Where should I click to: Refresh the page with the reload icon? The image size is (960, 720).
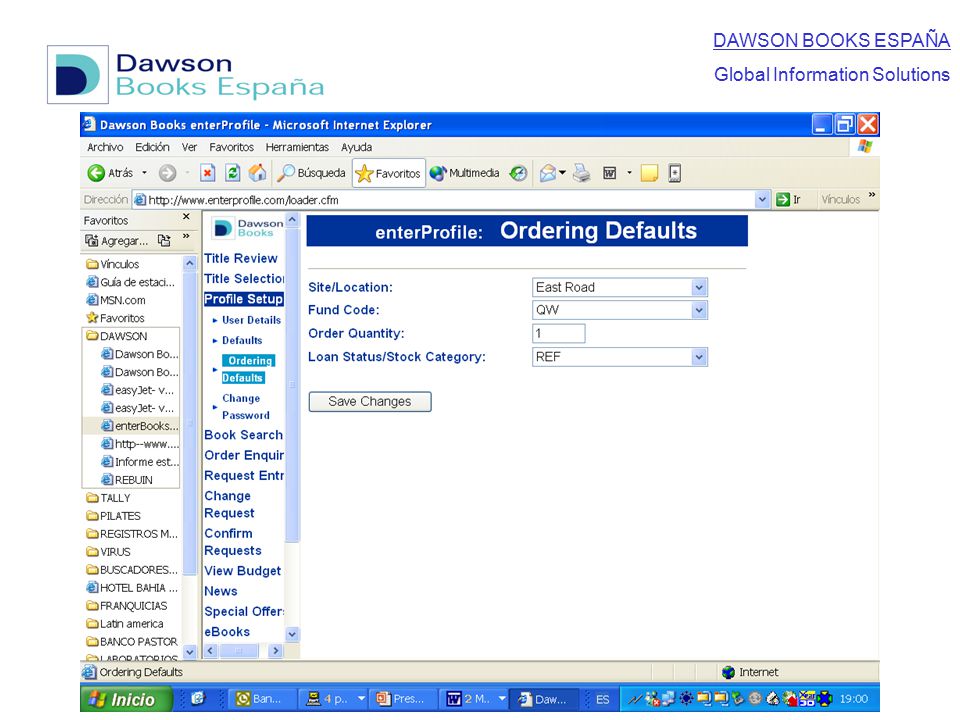[x=233, y=173]
